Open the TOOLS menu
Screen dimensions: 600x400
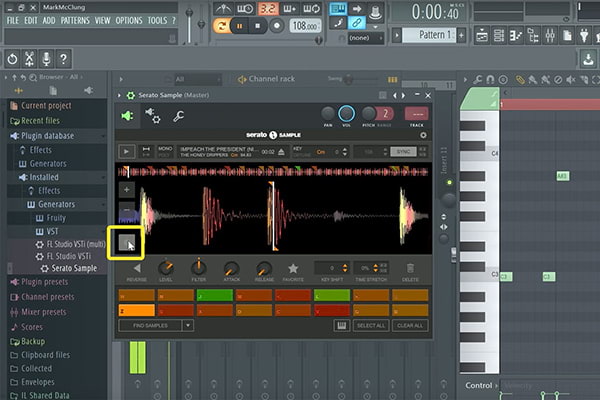click(157, 20)
